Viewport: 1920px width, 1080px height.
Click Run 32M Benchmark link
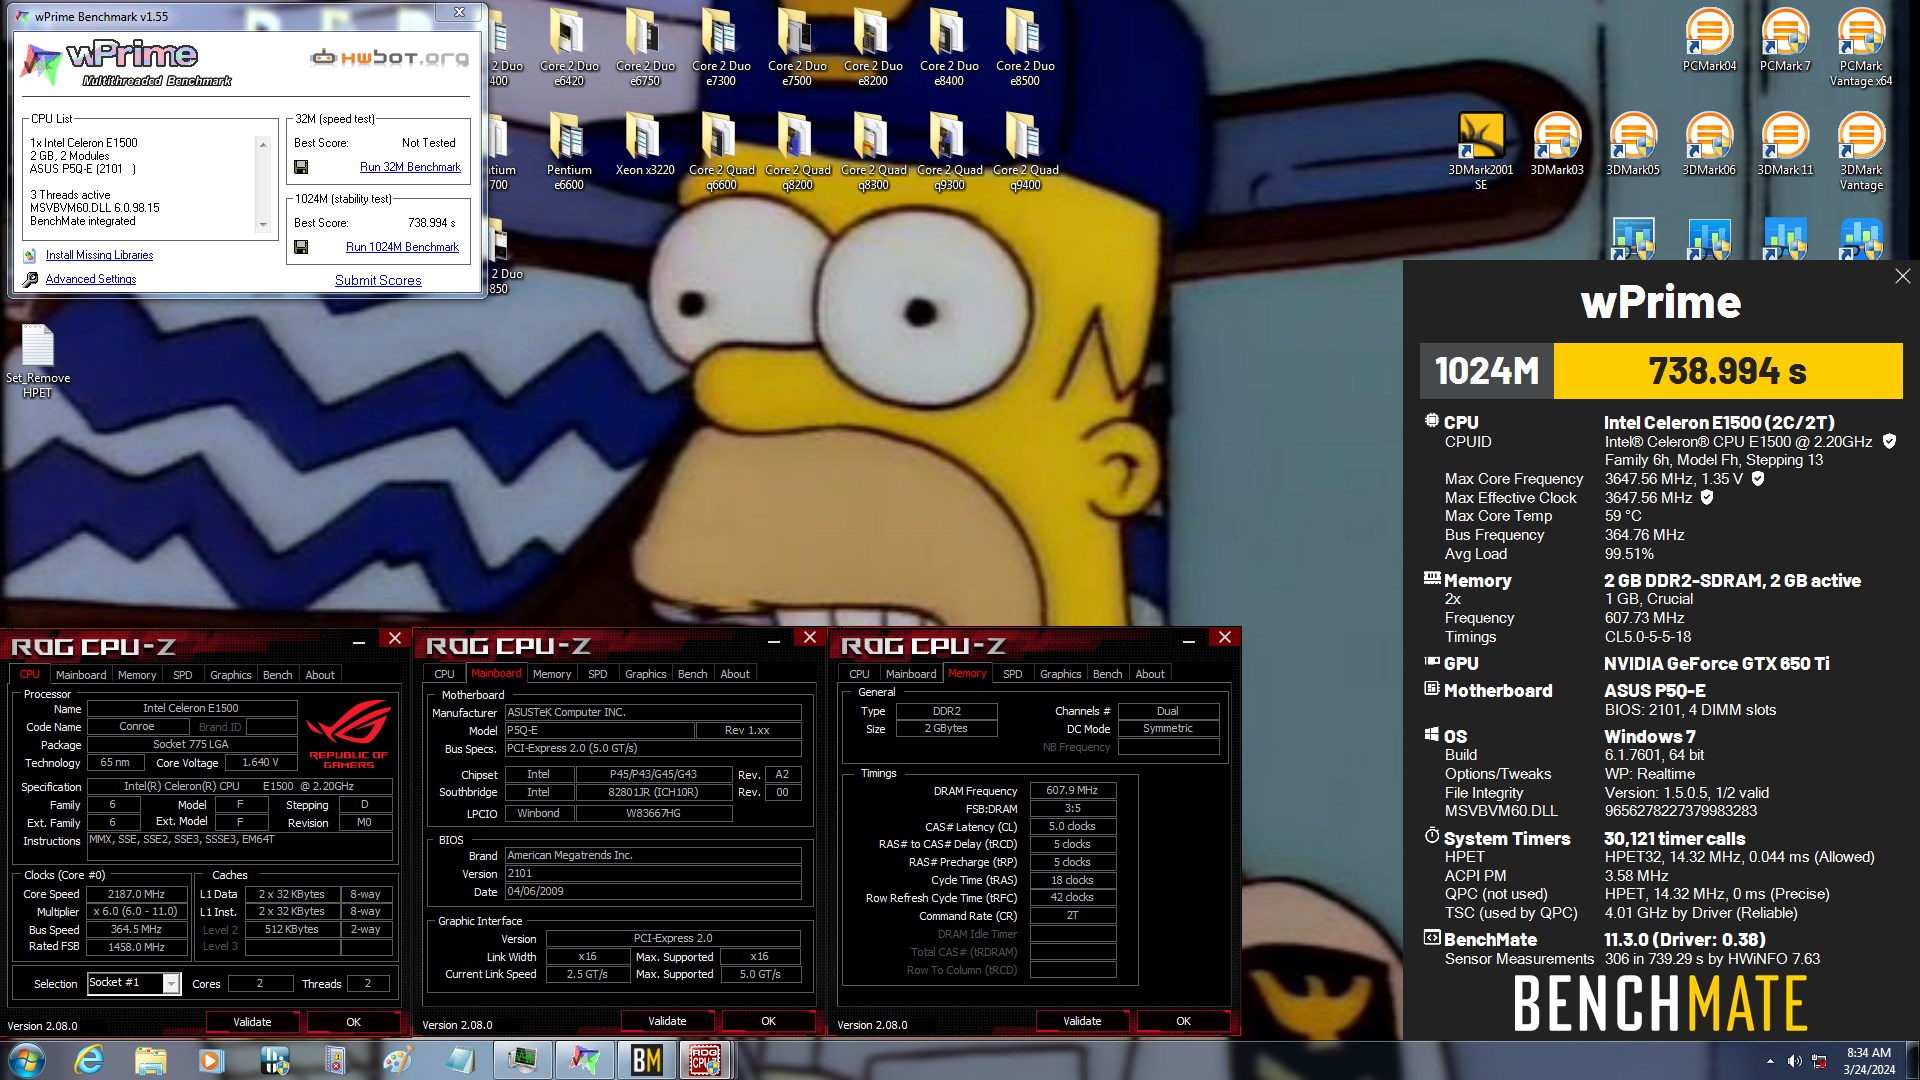pos(410,167)
